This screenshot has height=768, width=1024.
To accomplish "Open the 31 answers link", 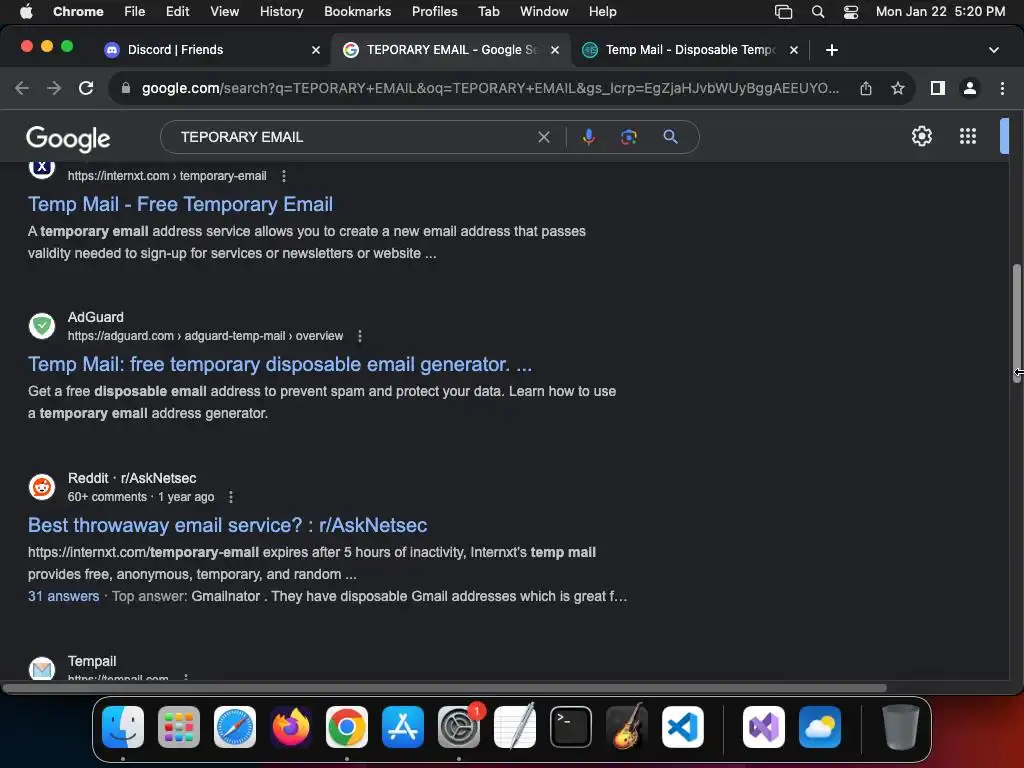I will [63, 597].
